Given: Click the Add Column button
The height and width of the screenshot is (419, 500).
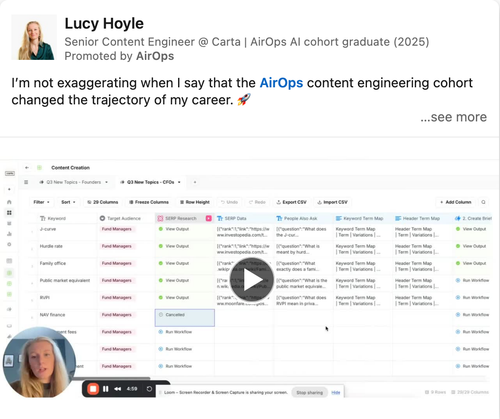Looking at the screenshot, I should 455,202.
